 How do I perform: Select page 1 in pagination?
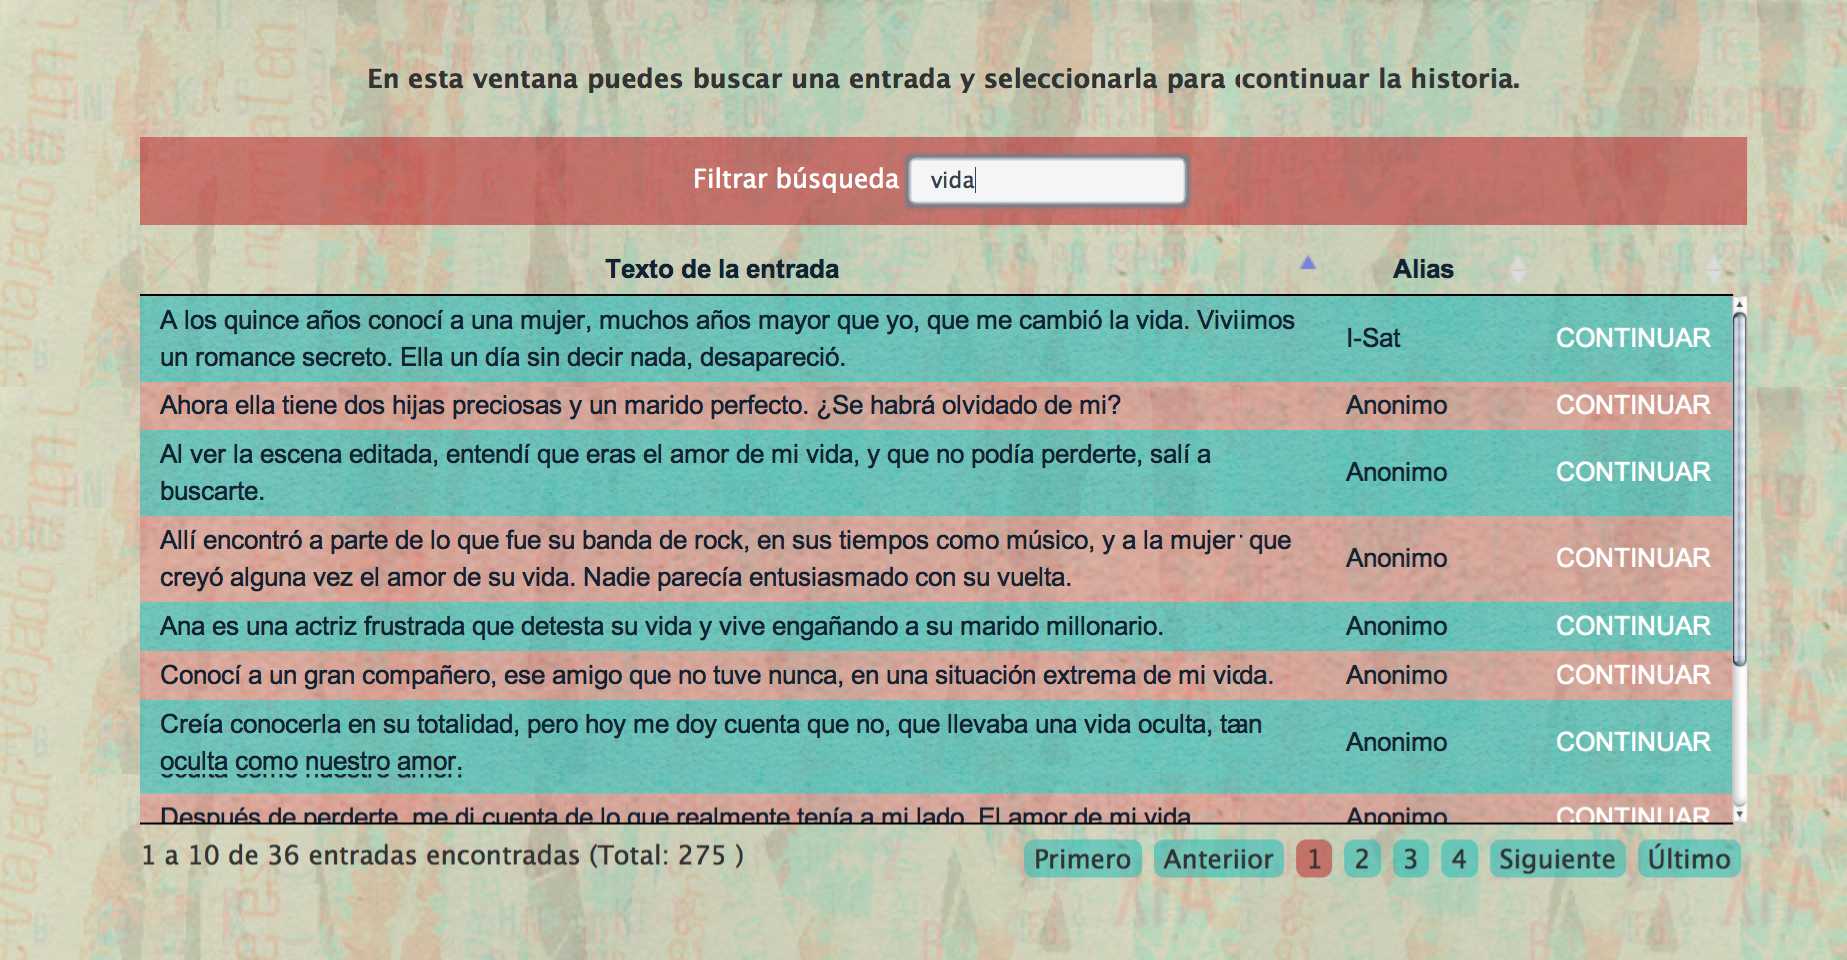[x=1313, y=859]
